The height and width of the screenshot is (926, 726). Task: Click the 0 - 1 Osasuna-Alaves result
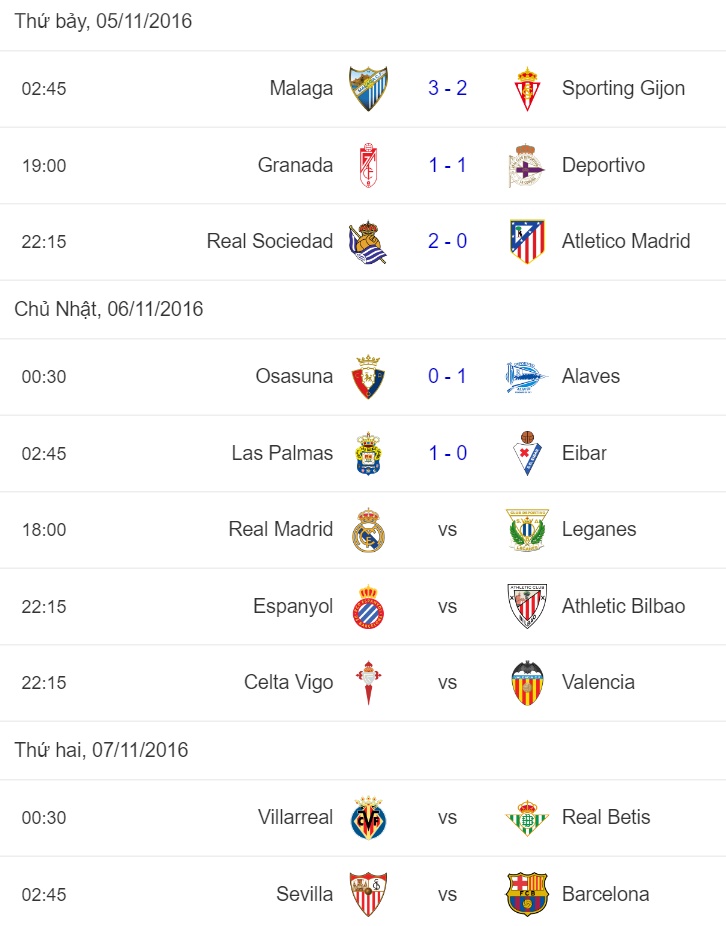click(x=447, y=376)
